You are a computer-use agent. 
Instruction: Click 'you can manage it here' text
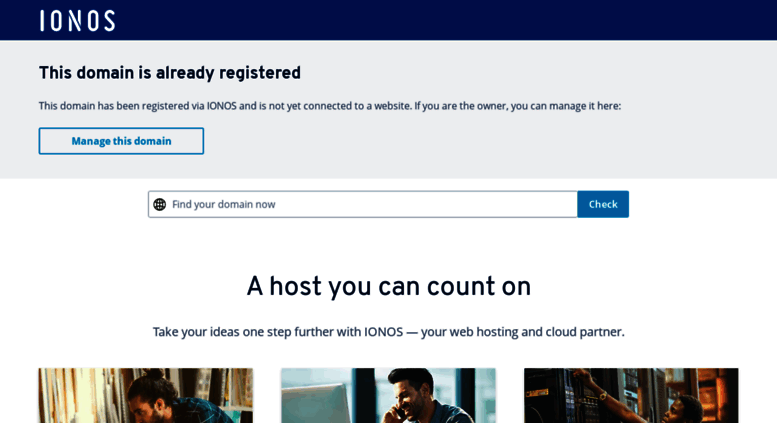click(565, 106)
